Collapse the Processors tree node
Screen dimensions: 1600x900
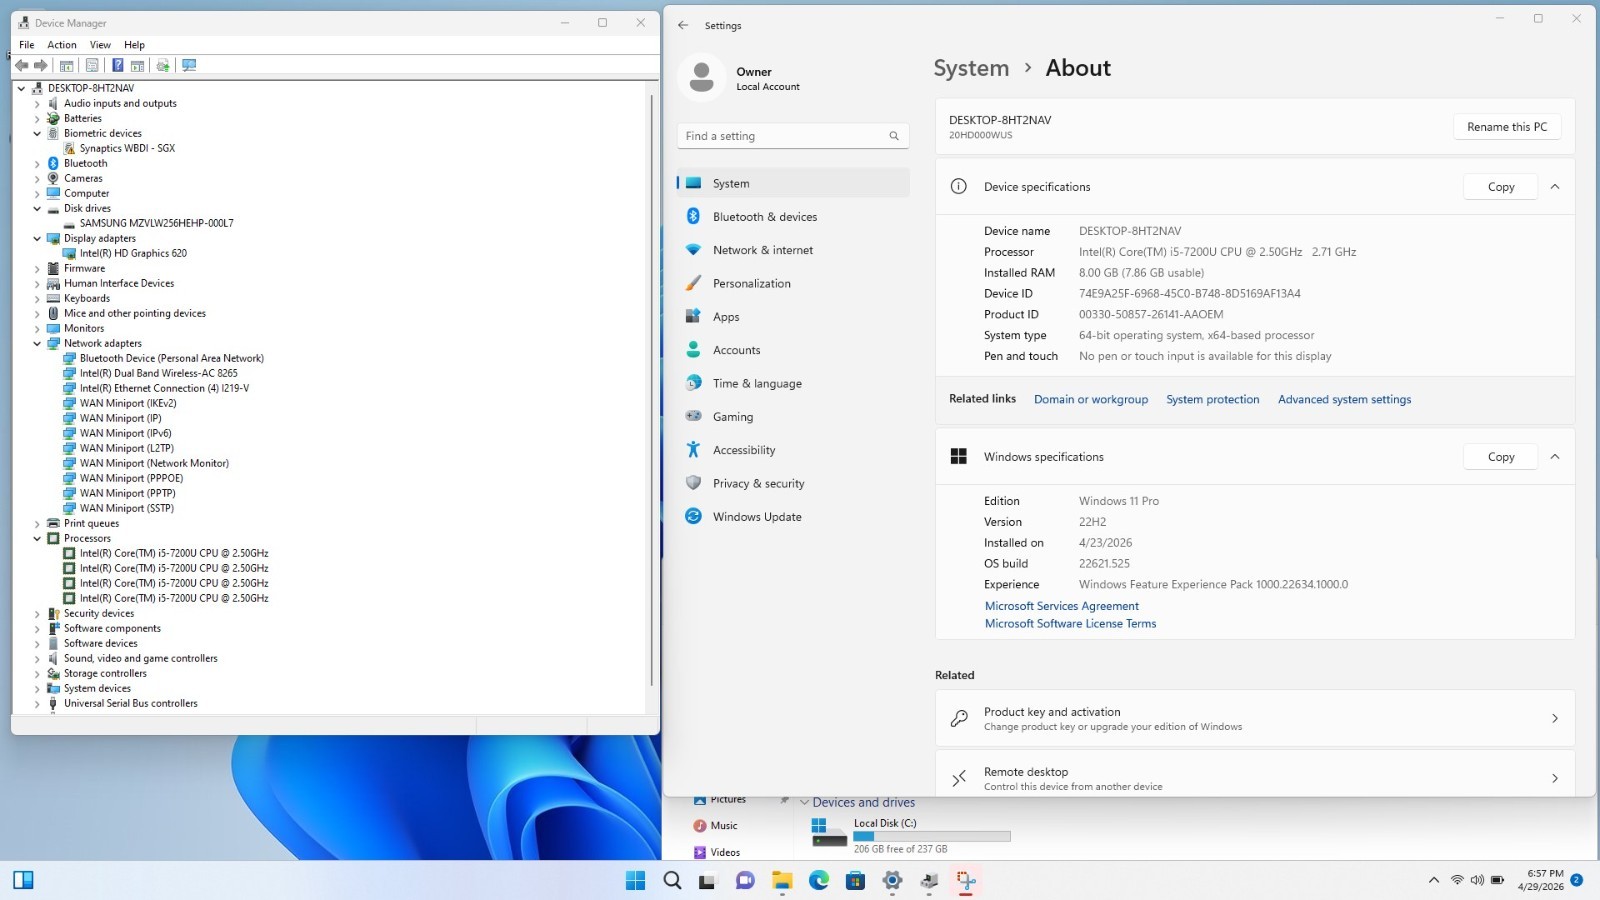coord(37,539)
